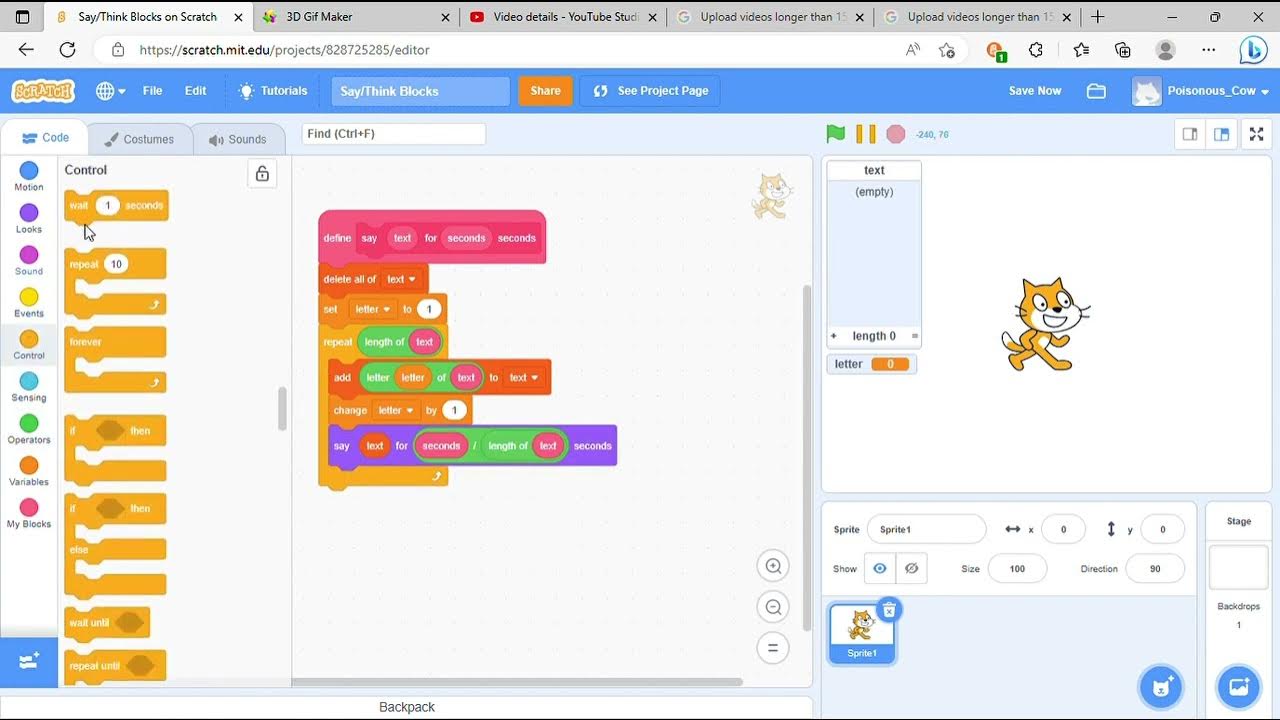Click the Add Extension button
The image size is (1280, 720).
point(29,661)
